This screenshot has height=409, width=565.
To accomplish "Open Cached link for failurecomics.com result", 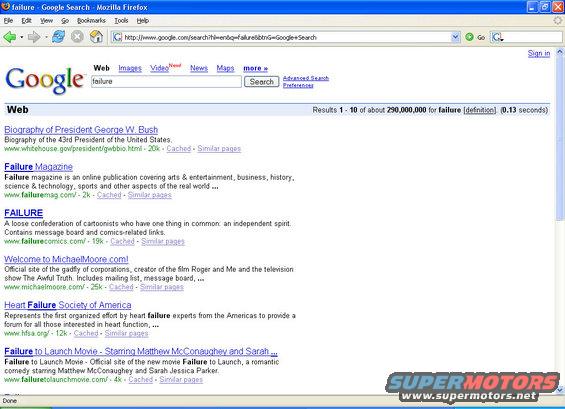I will pyautogui.click(x=122, y=241).
